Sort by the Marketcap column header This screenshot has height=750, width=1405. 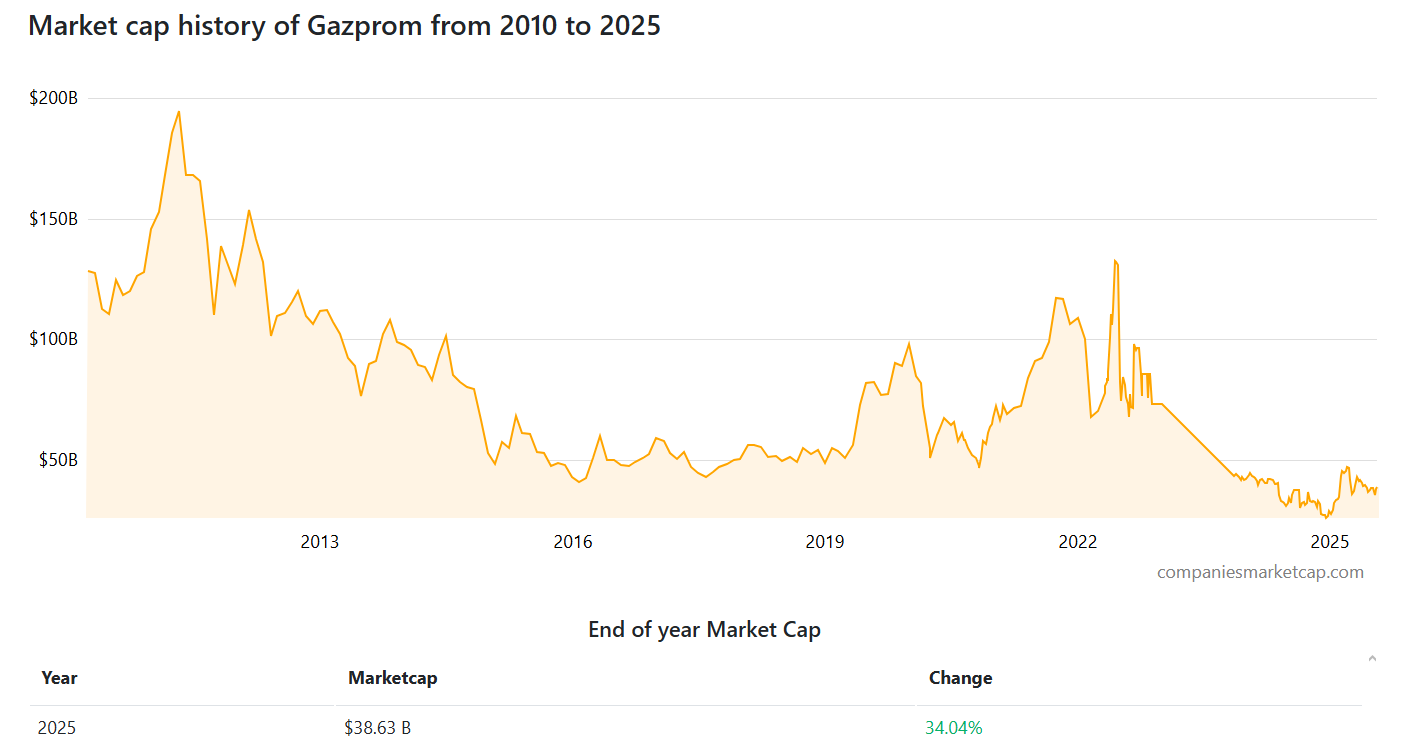392,678
